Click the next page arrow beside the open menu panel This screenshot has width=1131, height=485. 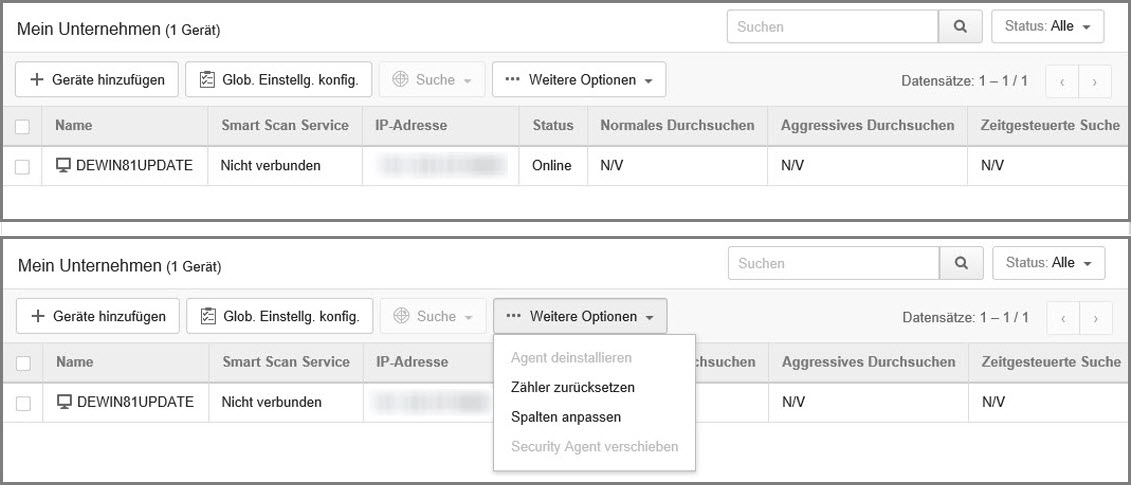click(x=1097, y=317)
